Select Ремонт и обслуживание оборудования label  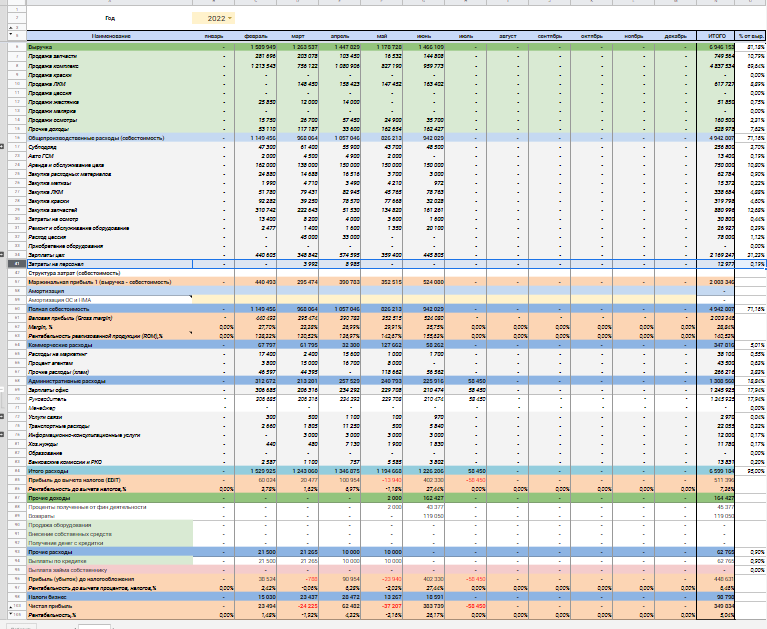(110, 228)
